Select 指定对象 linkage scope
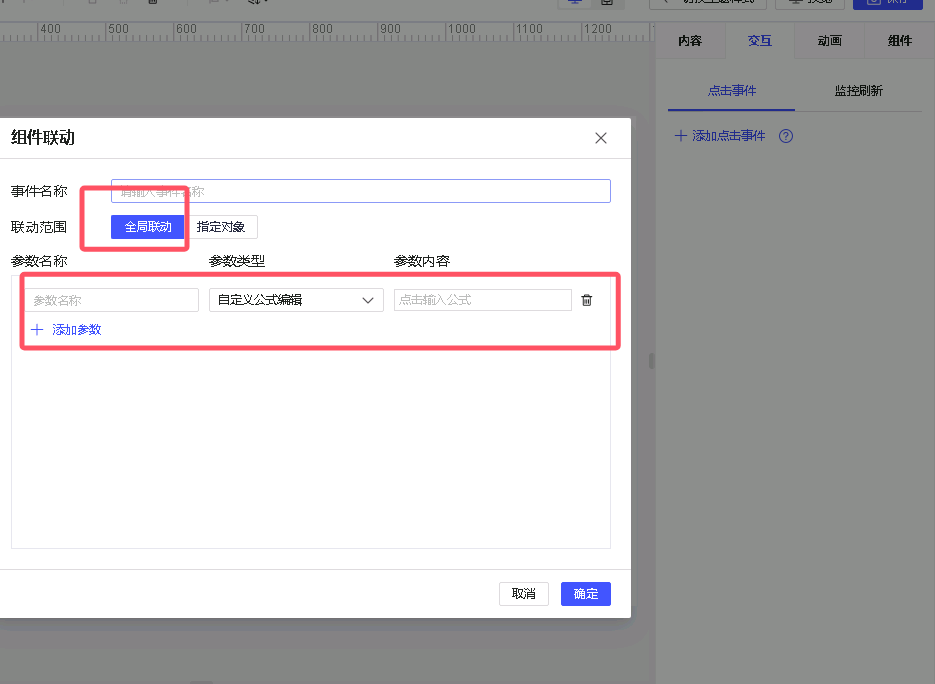935x684 pixels. click(x=221, y=227)
